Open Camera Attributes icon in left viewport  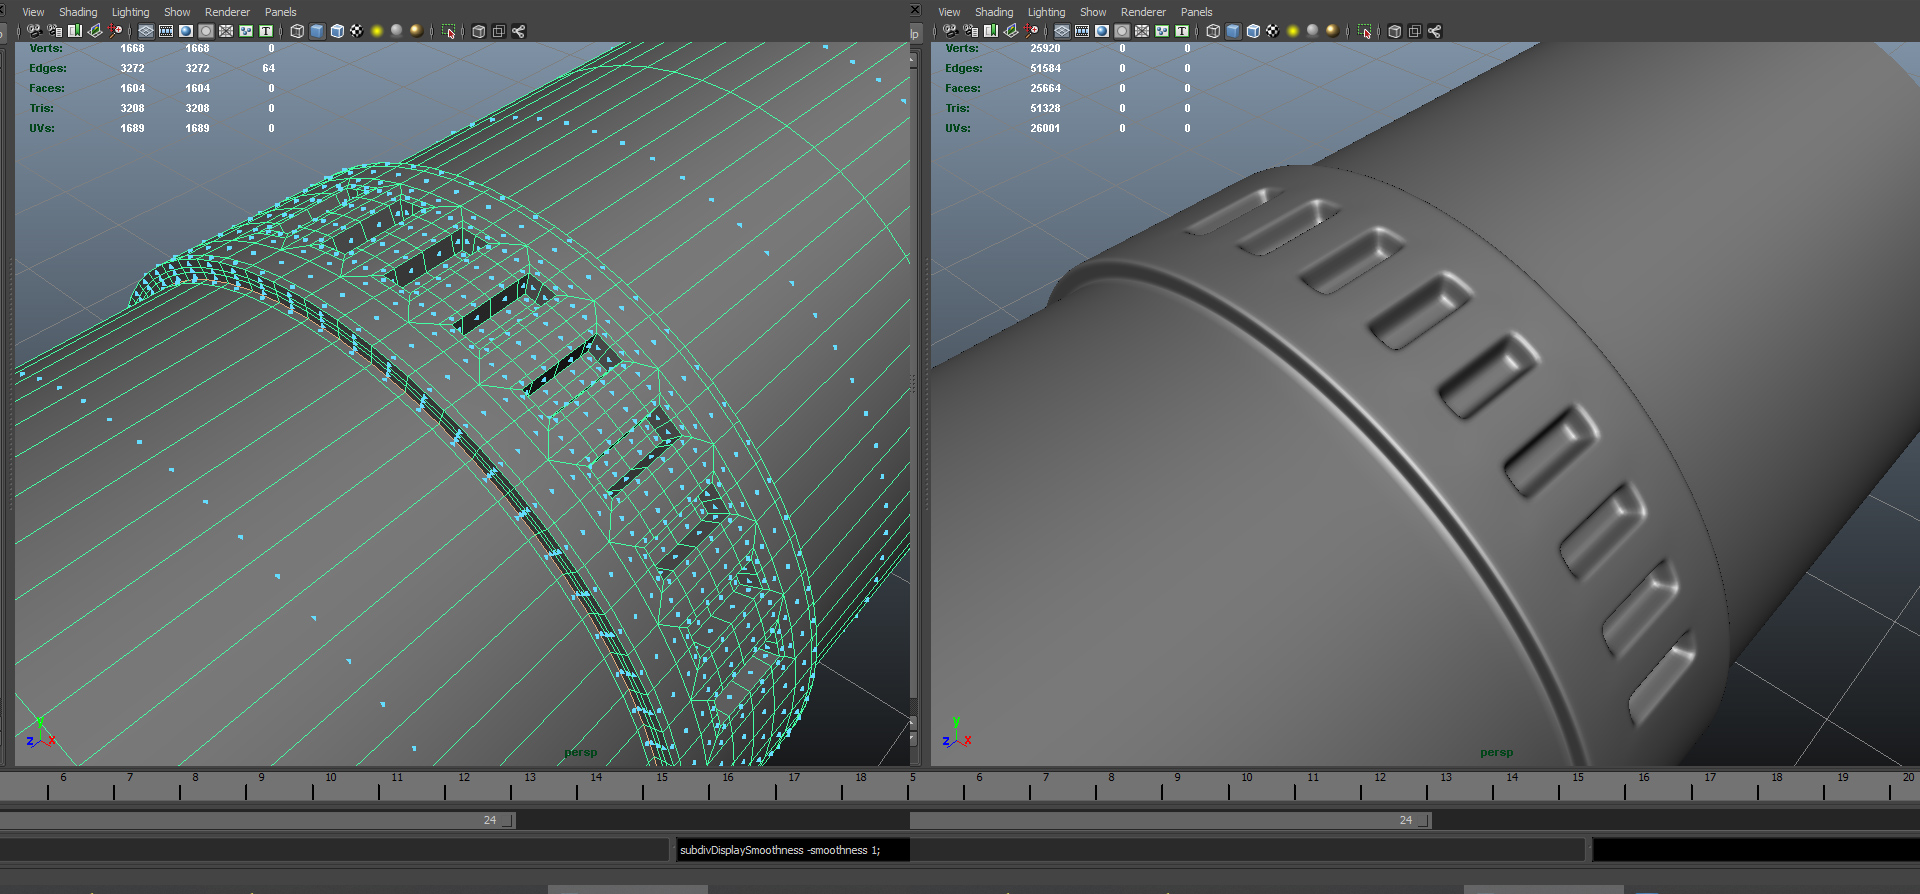pyautogui.click(x=55, y=31)
